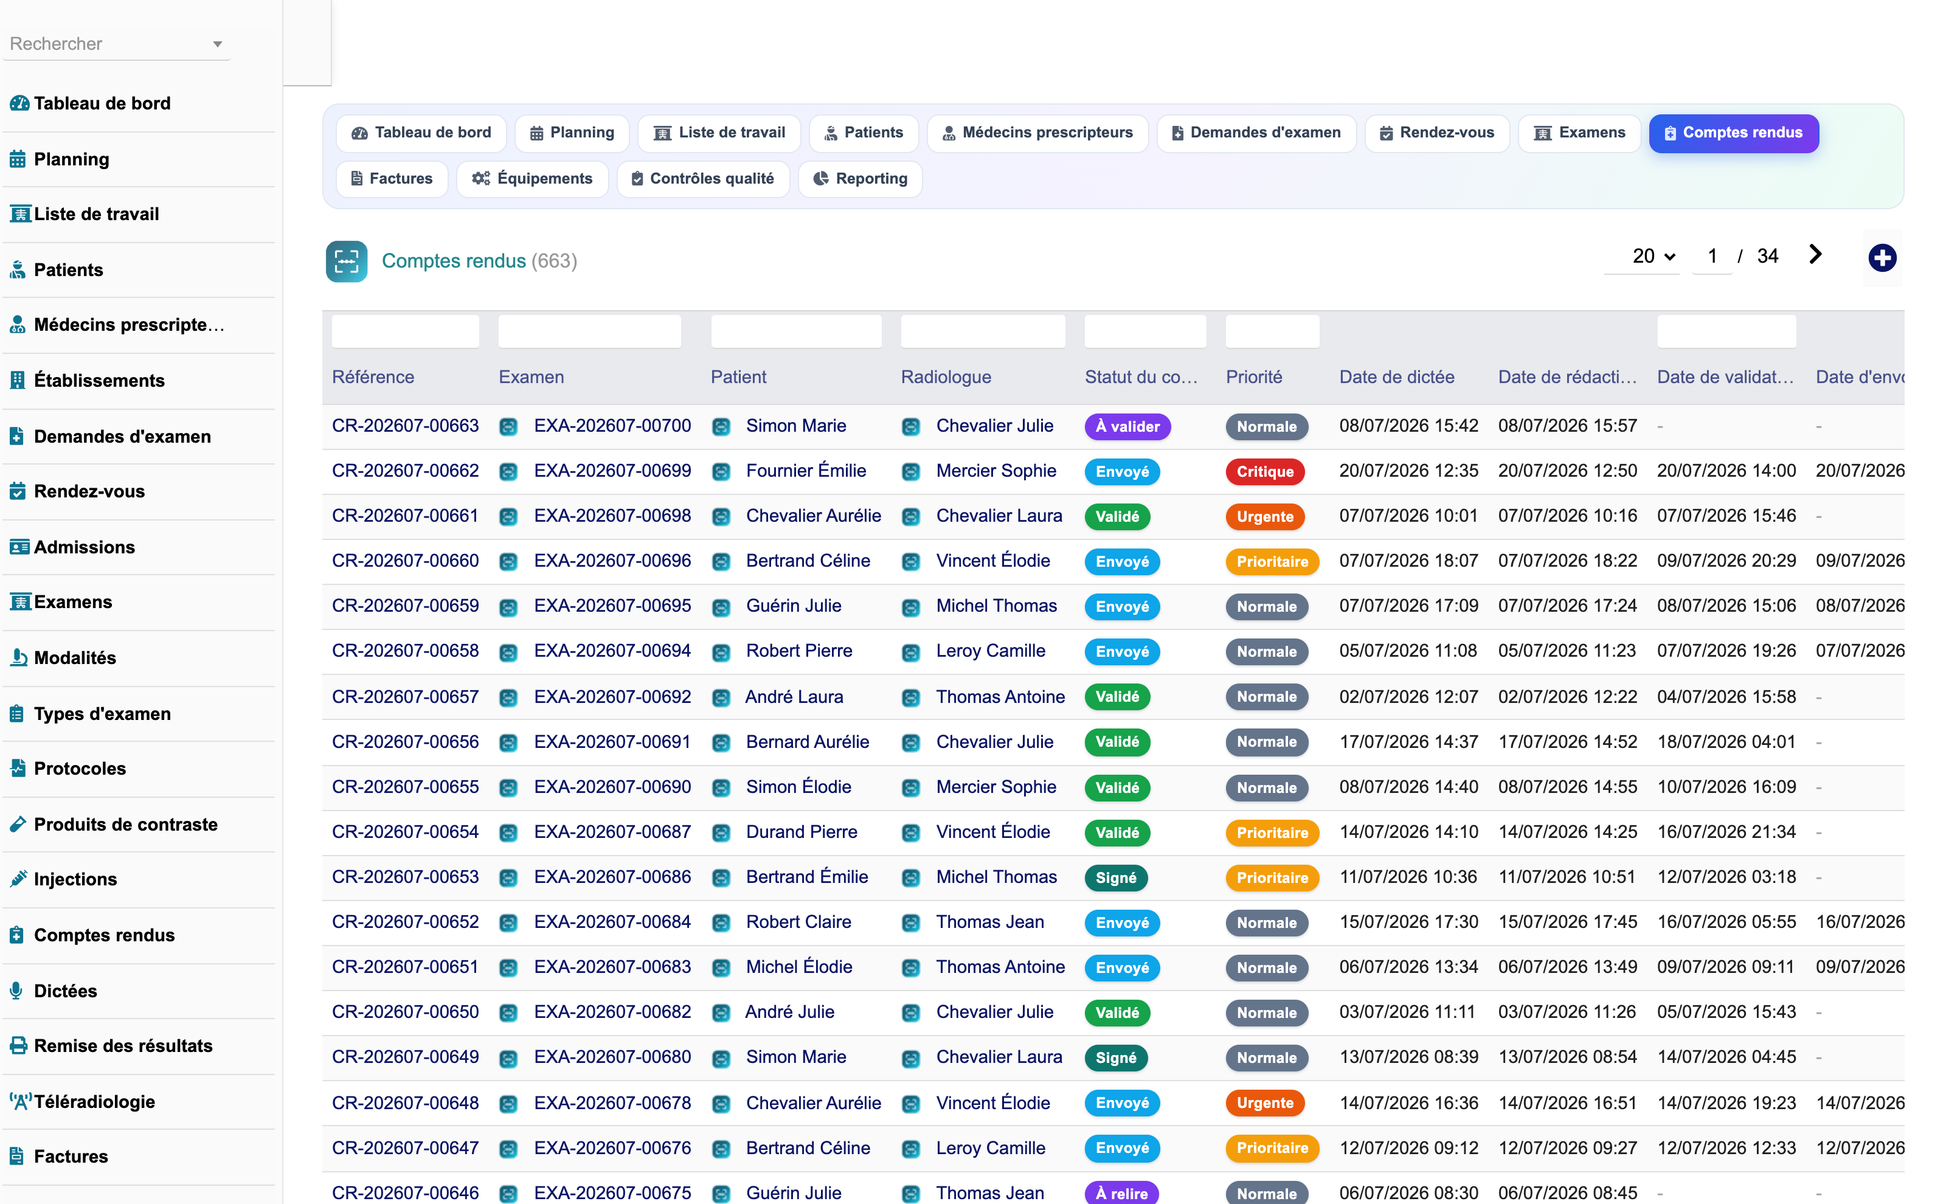
Task: Open patient link icon for Fournier Émilie
Action: coord(720,472)
